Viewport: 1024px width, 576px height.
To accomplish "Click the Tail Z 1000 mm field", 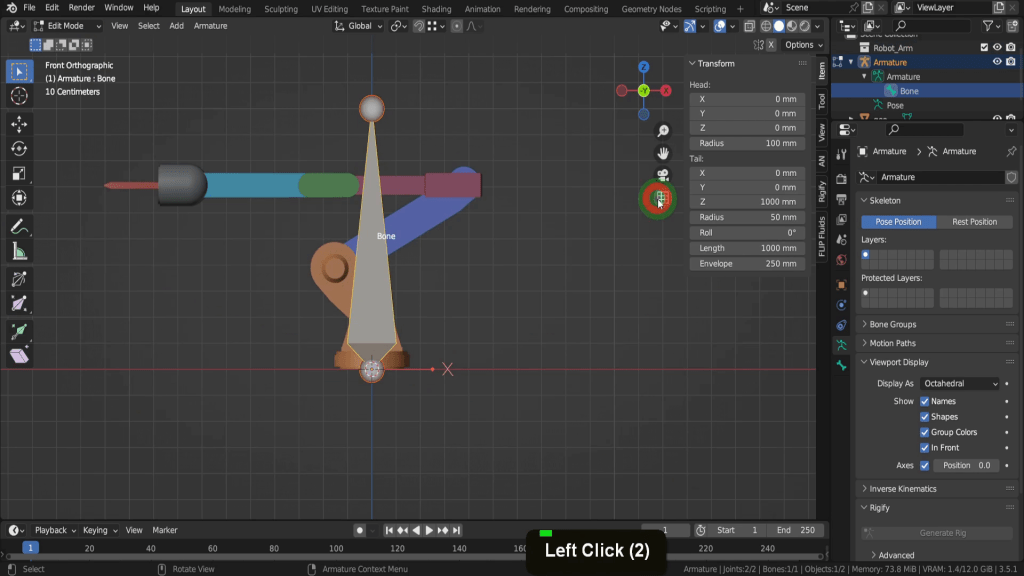I will [x=747, y=202].
